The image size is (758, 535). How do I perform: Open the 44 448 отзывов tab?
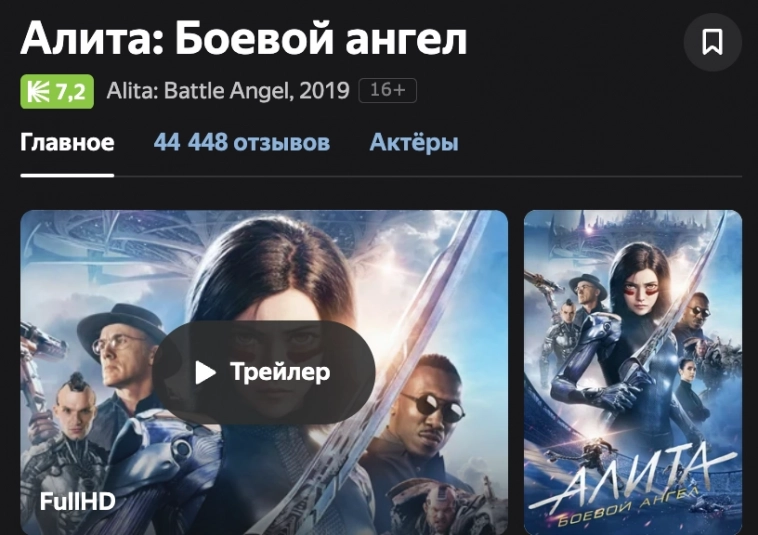pyautogui.click(x=242, y=143)
